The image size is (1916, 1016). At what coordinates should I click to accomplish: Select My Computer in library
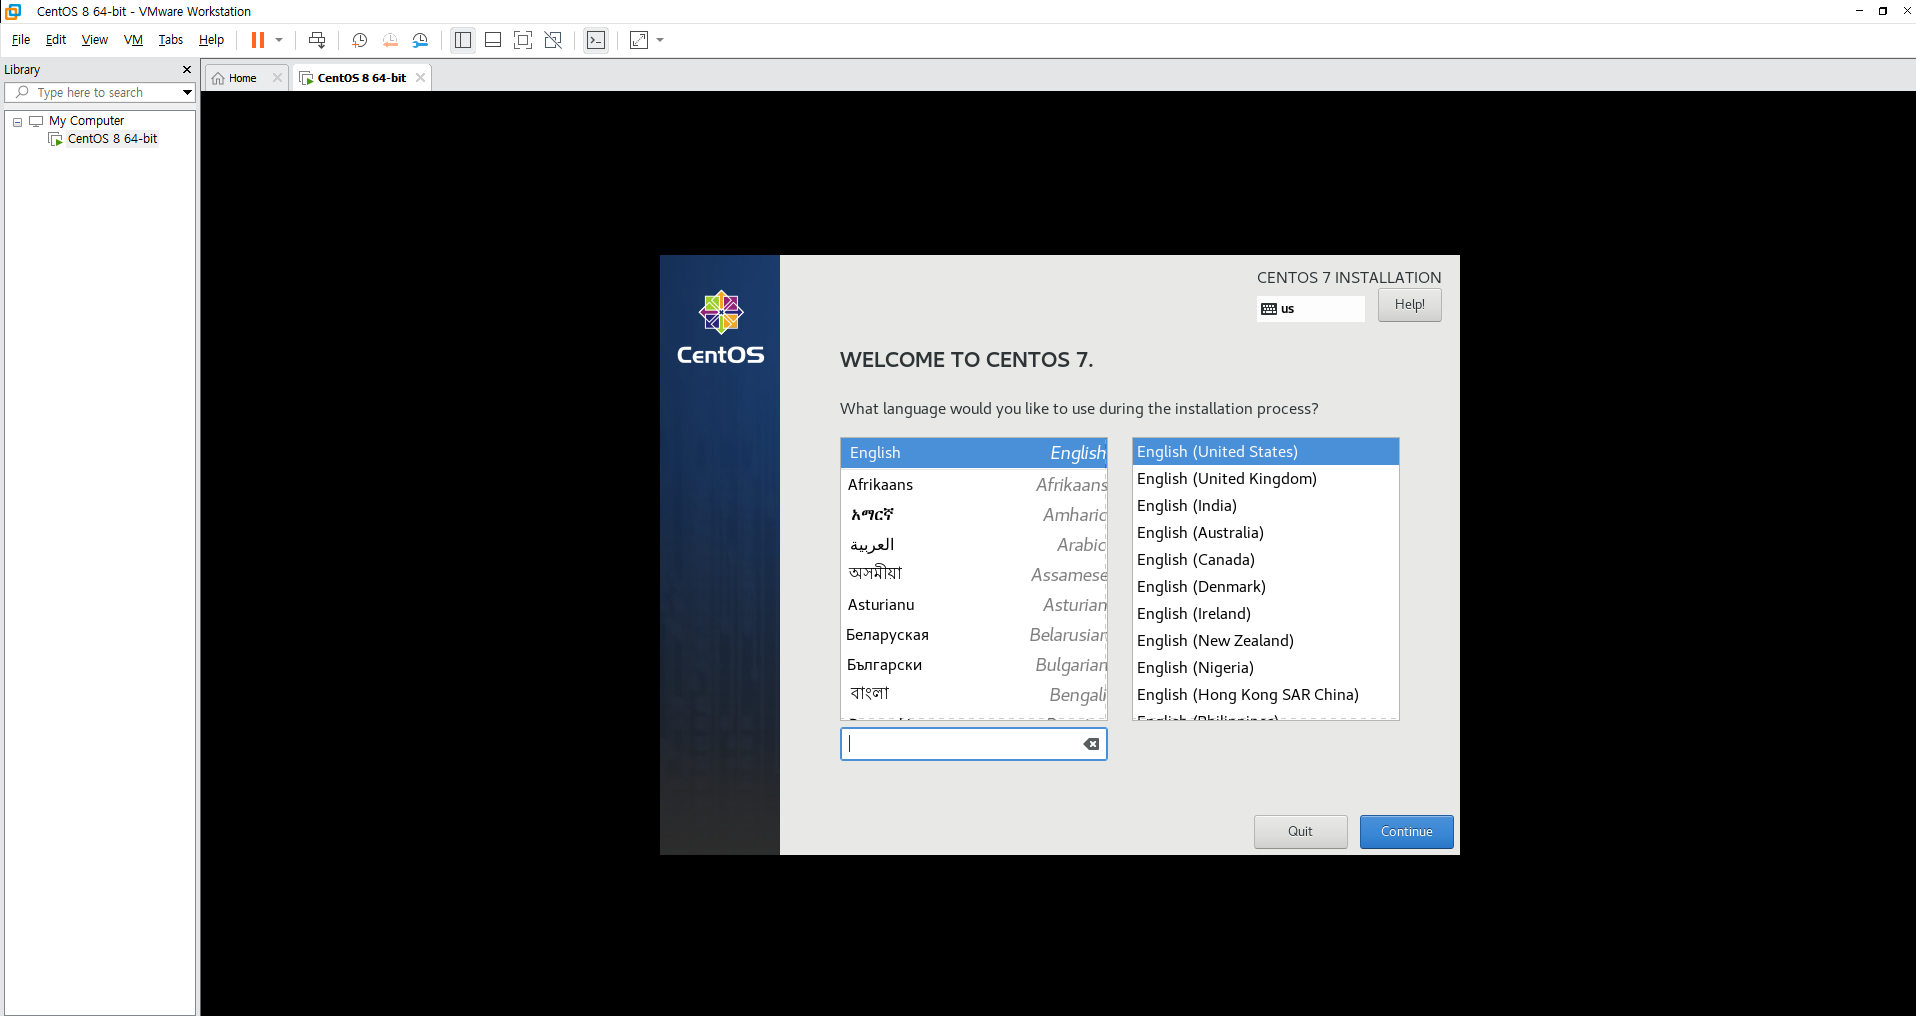click(x=86, y=121)
